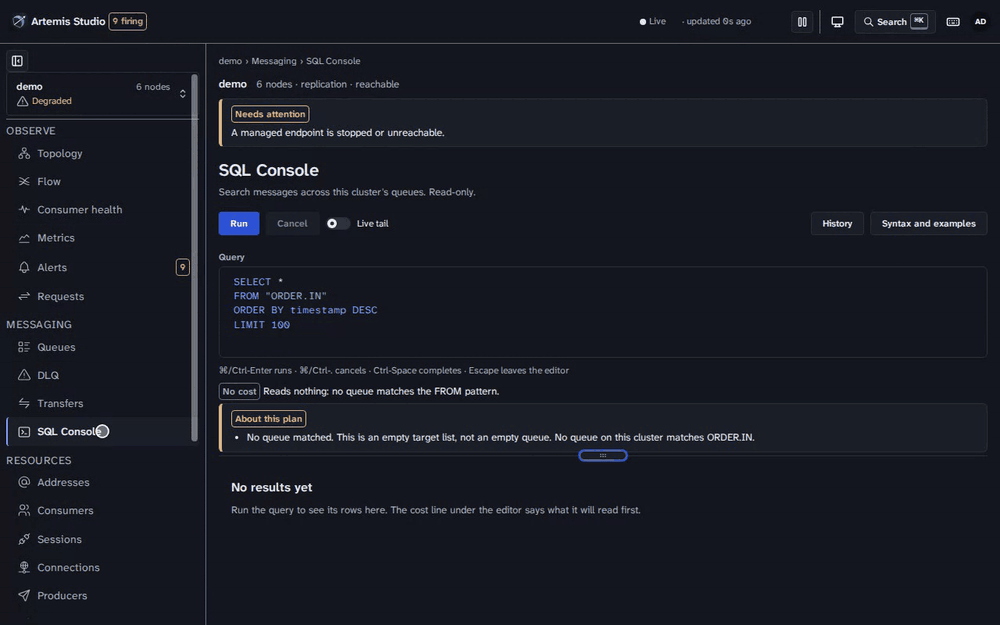
Task: Click the Addresses at-sign icon
Action: pos(24,482)
